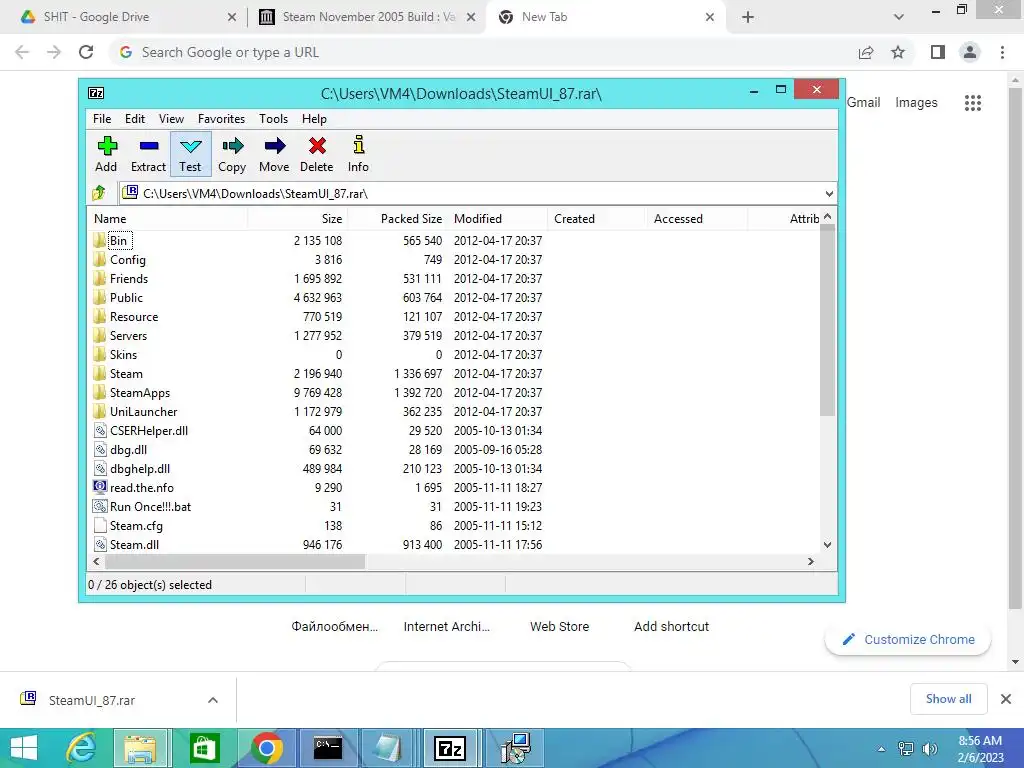
Task: Sort by Modified column header
Action: [x=498, y=219]
